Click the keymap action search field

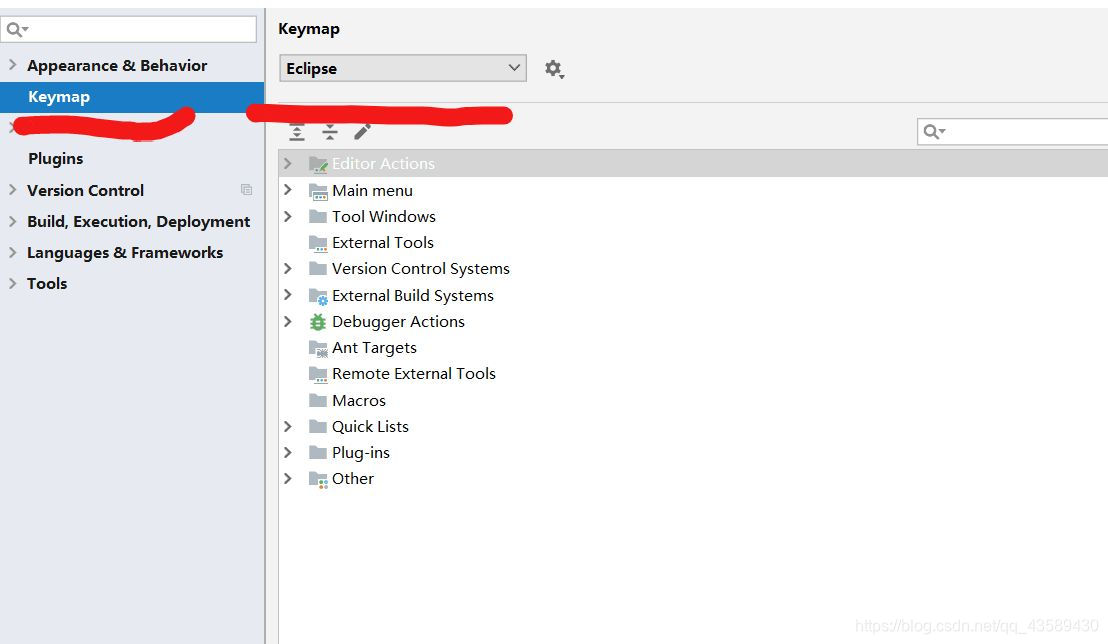1013,131
